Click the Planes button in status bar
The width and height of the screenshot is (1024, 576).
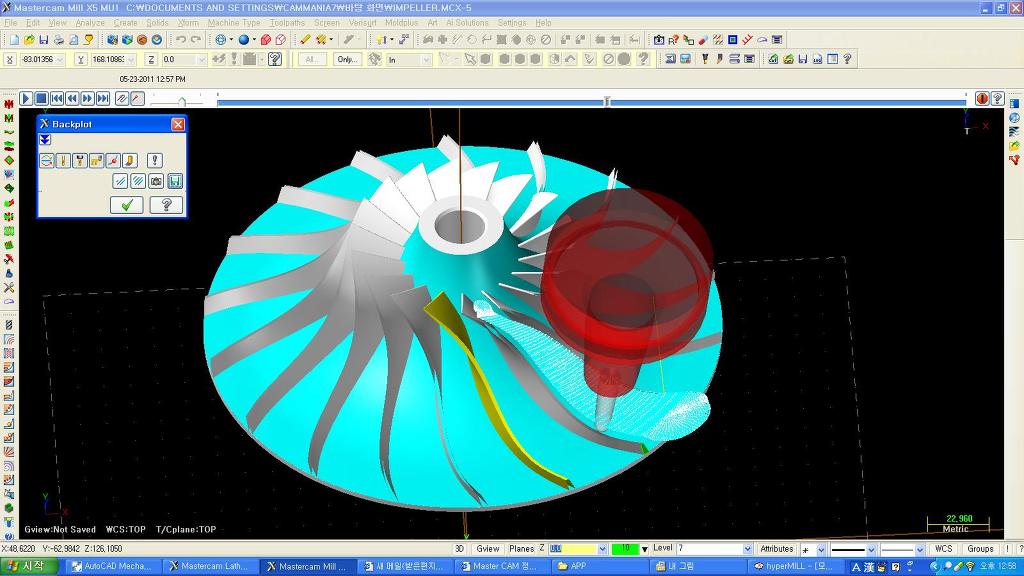tap(521, 549)
